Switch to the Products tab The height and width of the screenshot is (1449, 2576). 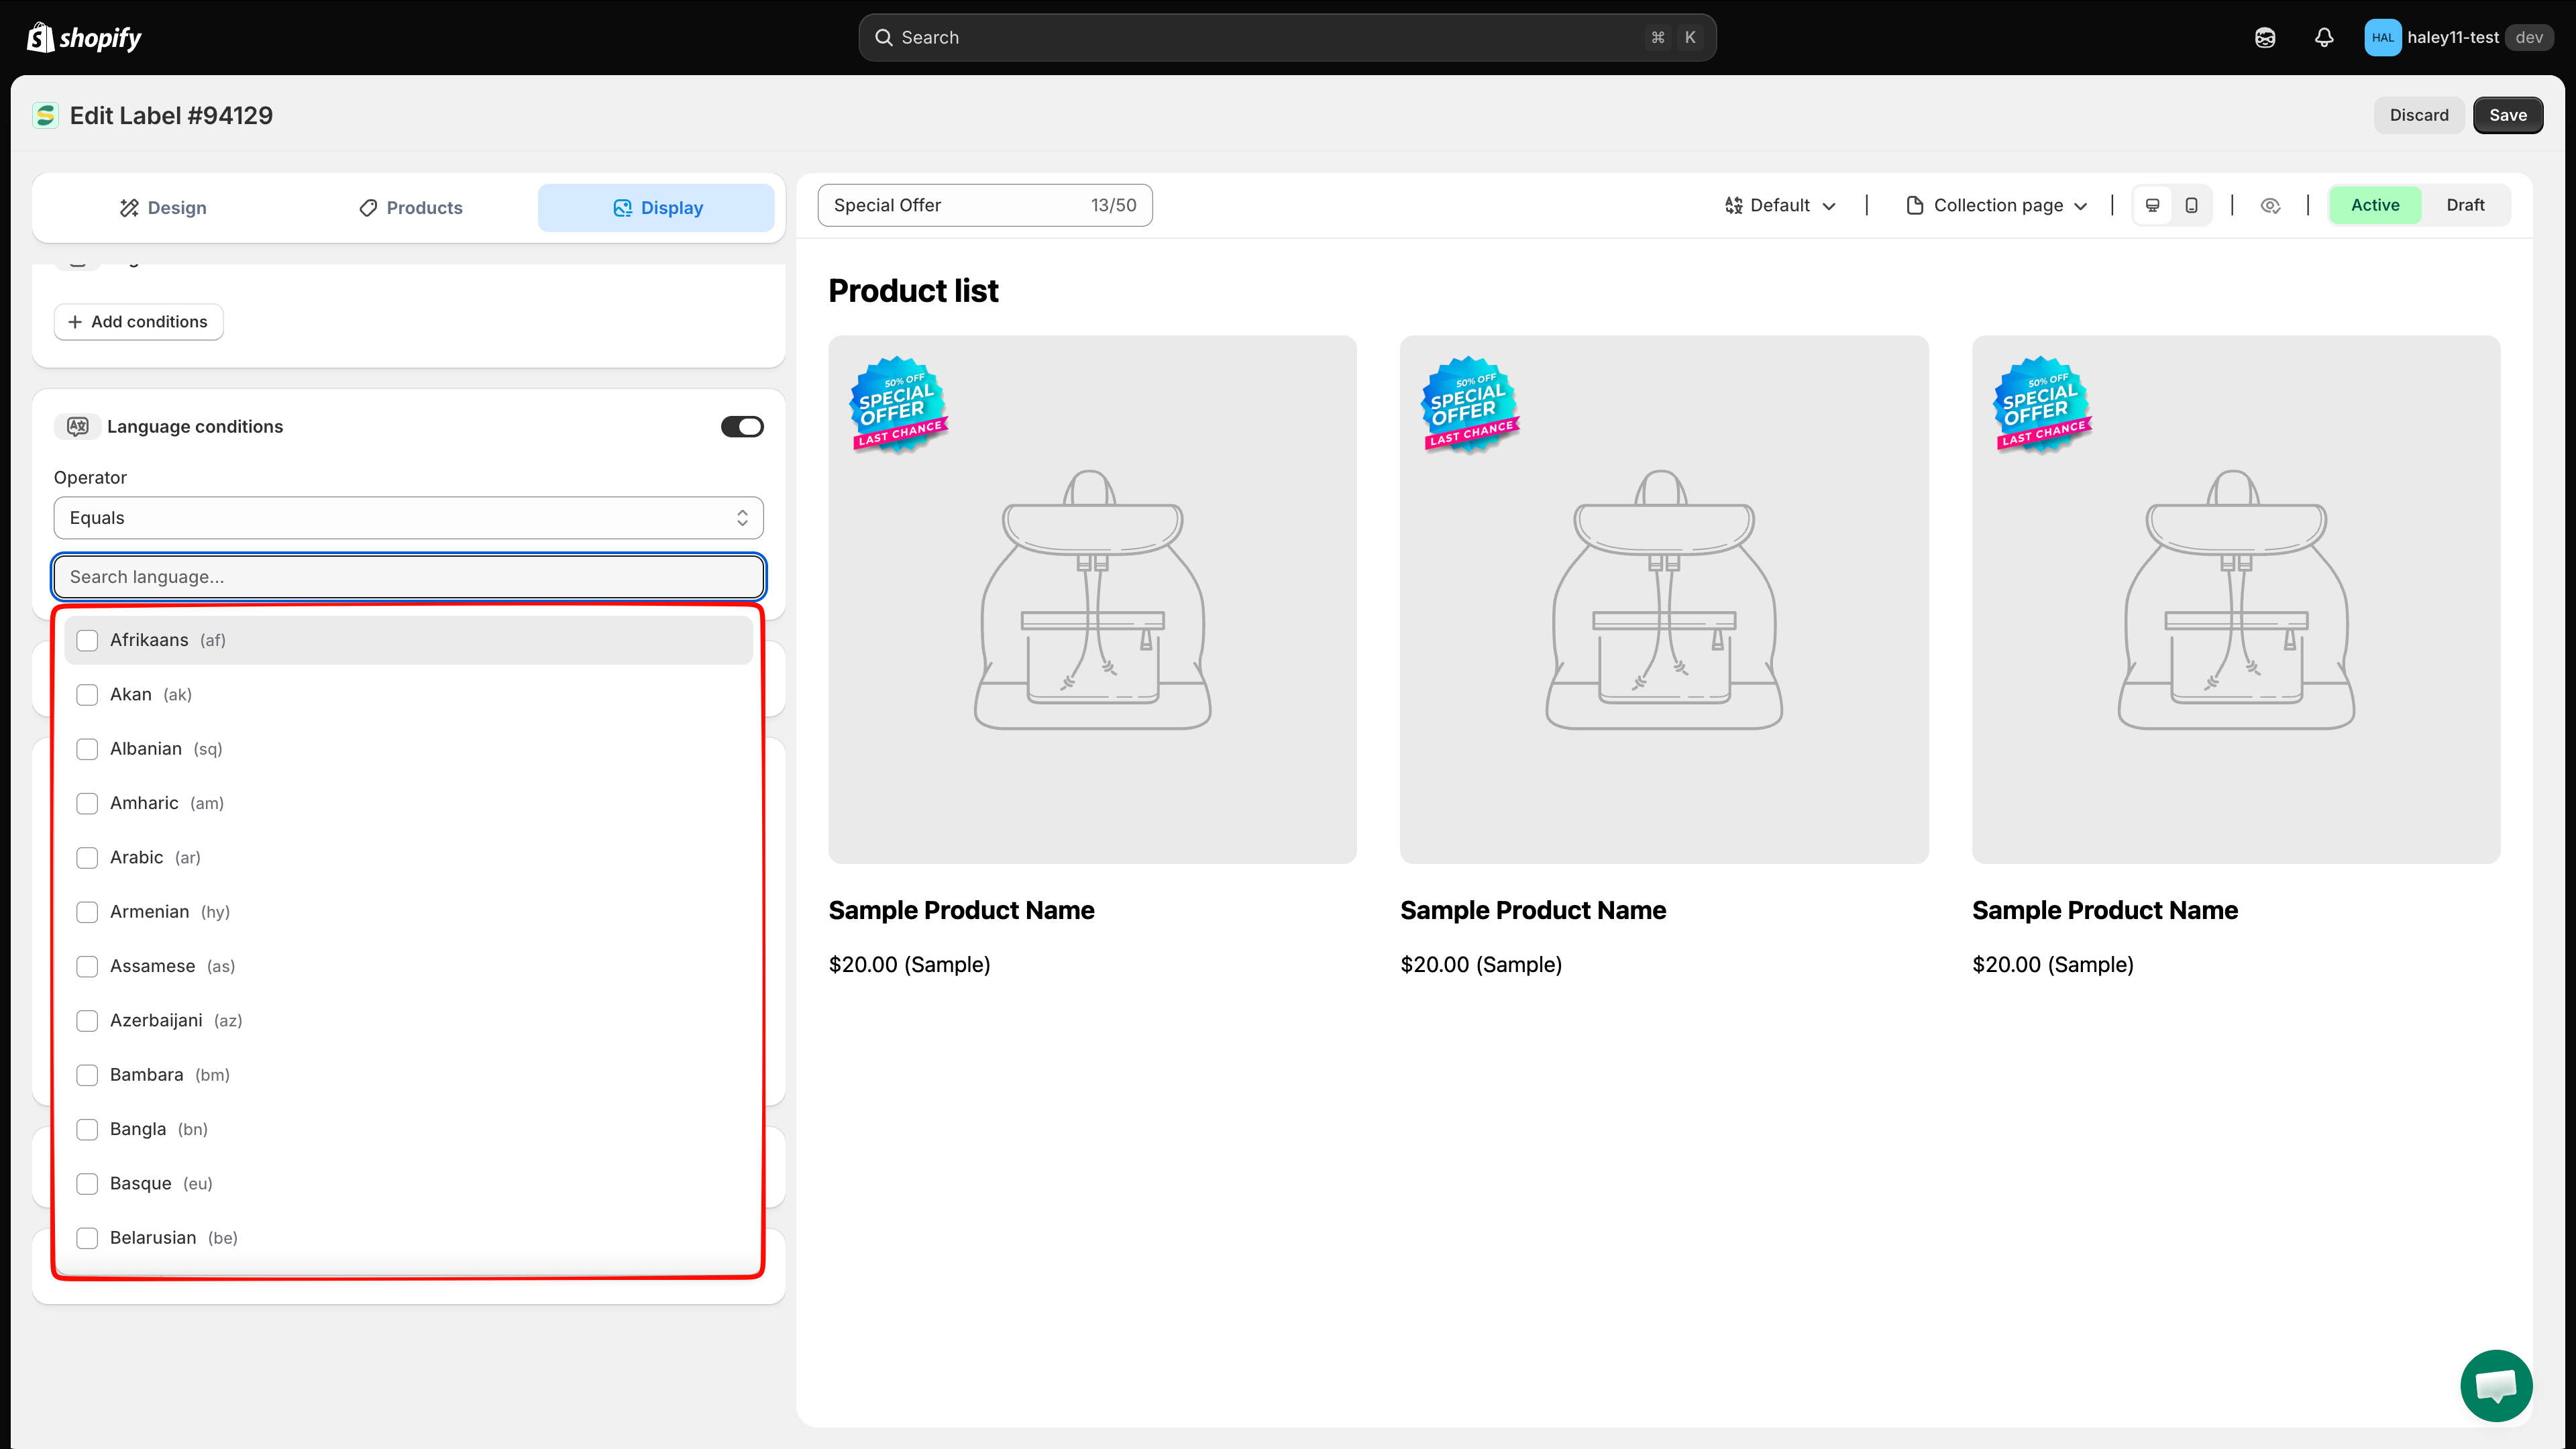click(x=411, y=208)
